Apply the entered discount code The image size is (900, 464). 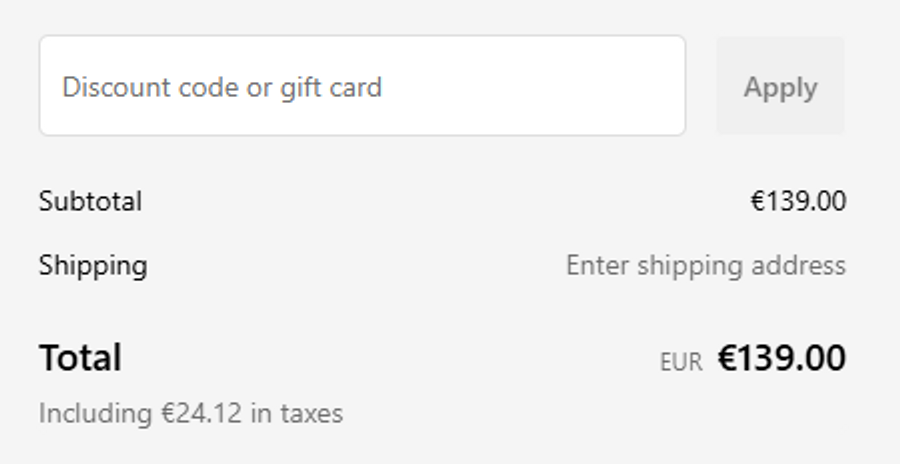(780, 87)
